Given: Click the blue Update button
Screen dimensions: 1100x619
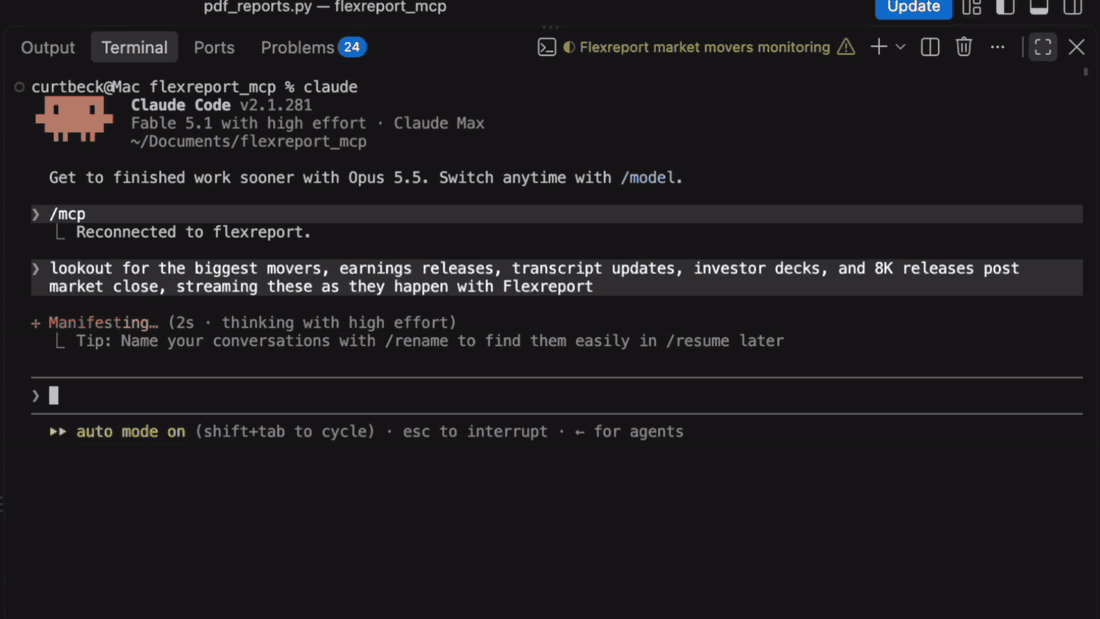Looking at the screenshot, I should pyautogui.click(x=913, y=8).
